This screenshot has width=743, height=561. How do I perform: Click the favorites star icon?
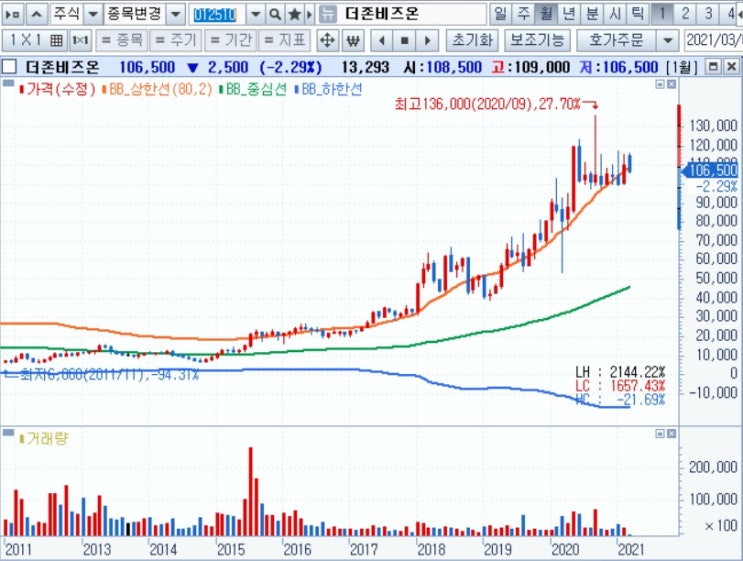tap(294, 15)
